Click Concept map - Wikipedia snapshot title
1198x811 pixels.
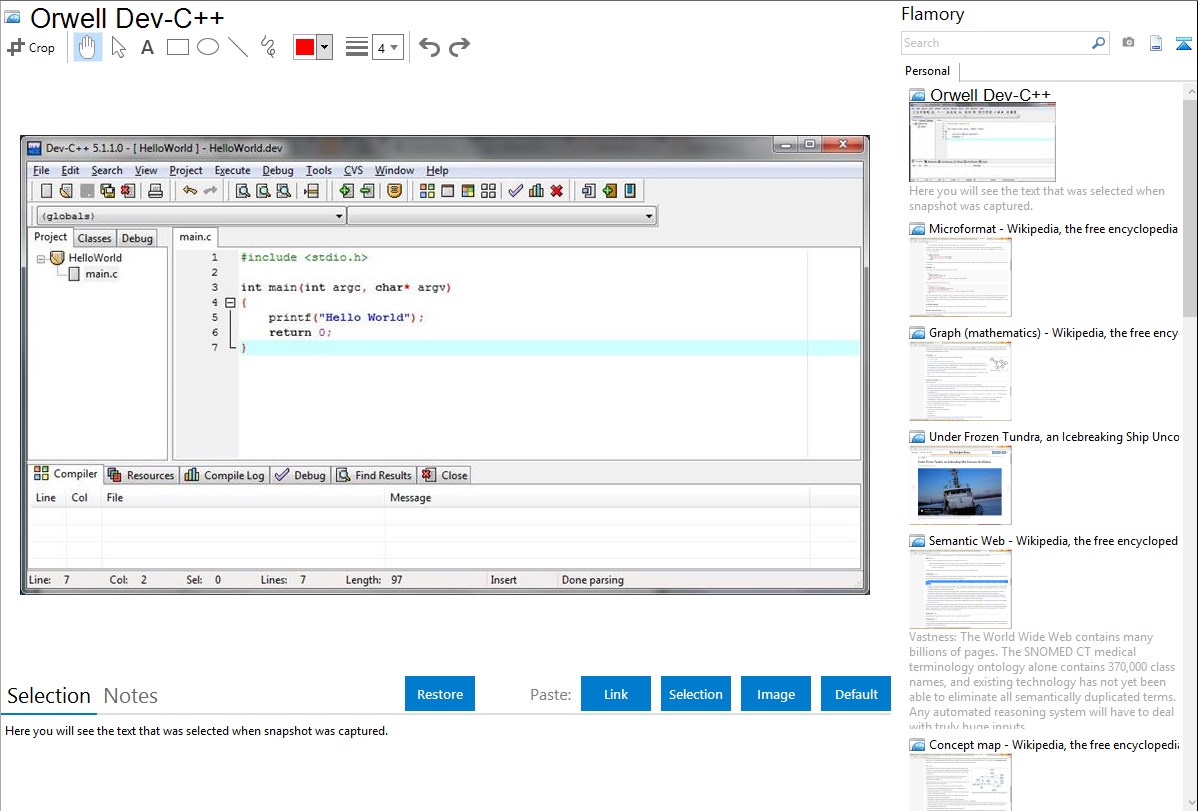(x=1054, y=744)
